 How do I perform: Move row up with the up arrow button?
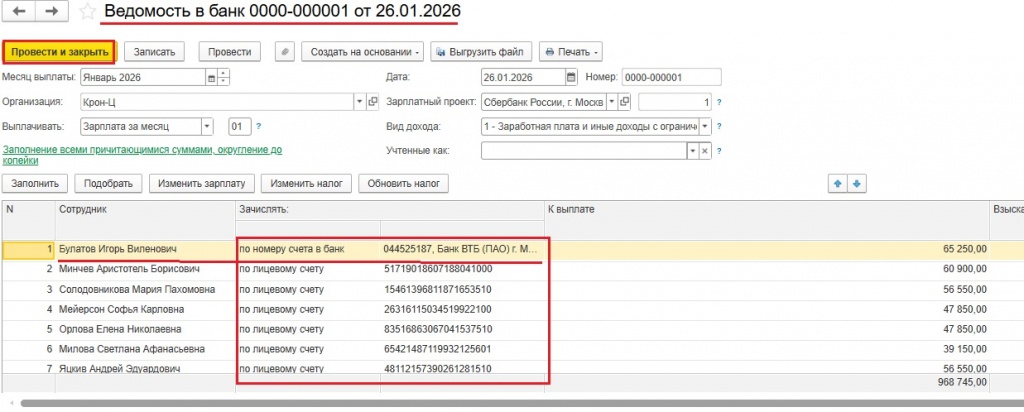pos(837,183)
